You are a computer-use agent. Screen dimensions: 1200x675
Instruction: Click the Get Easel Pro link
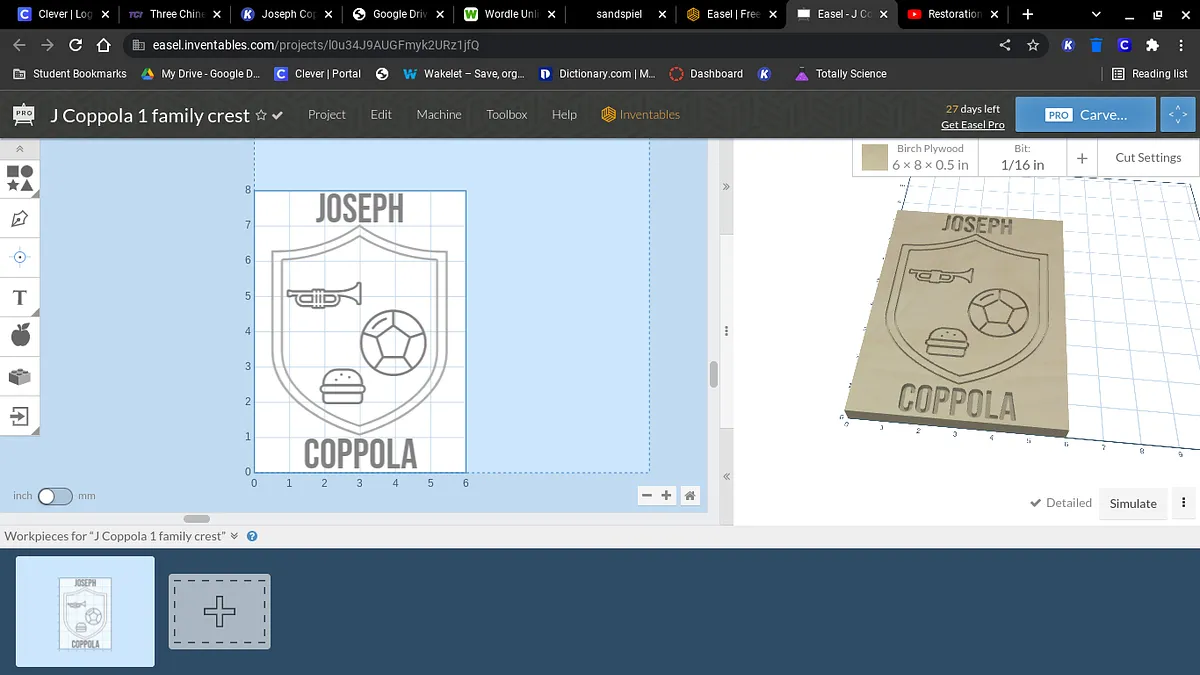(x=972, y=125)
